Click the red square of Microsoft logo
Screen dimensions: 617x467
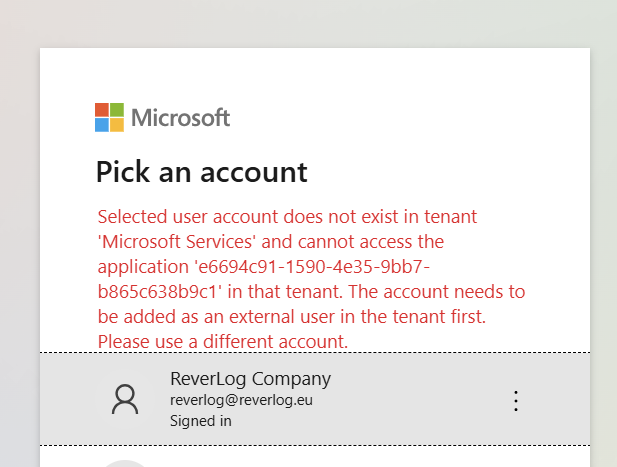(102, 110)
